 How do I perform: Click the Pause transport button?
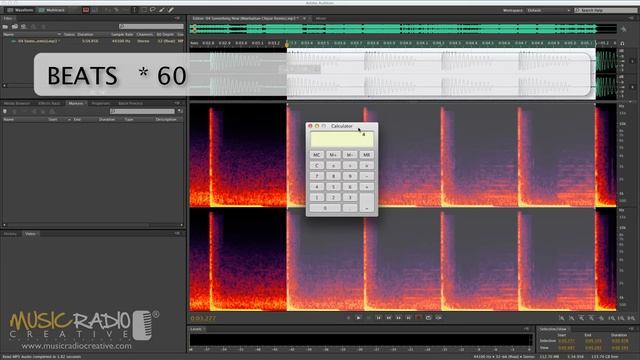click(x=369, y=318)
